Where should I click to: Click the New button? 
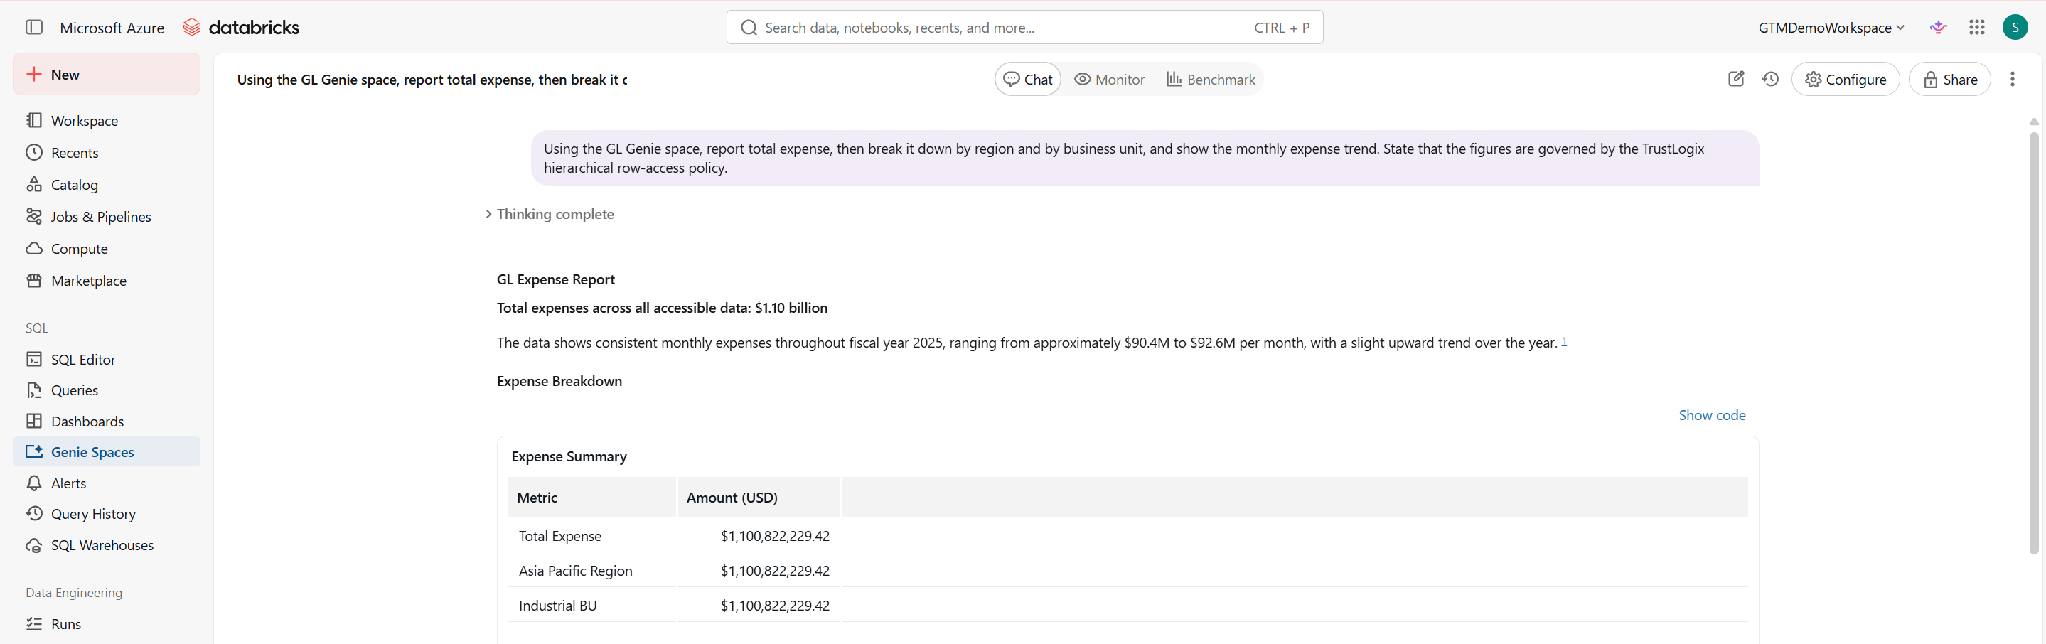[x=107, y=75]
